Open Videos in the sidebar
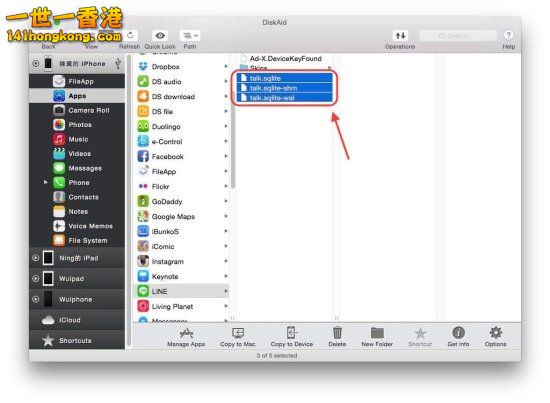This screenshot has height=403, width=550. click(x=77, y=154)
